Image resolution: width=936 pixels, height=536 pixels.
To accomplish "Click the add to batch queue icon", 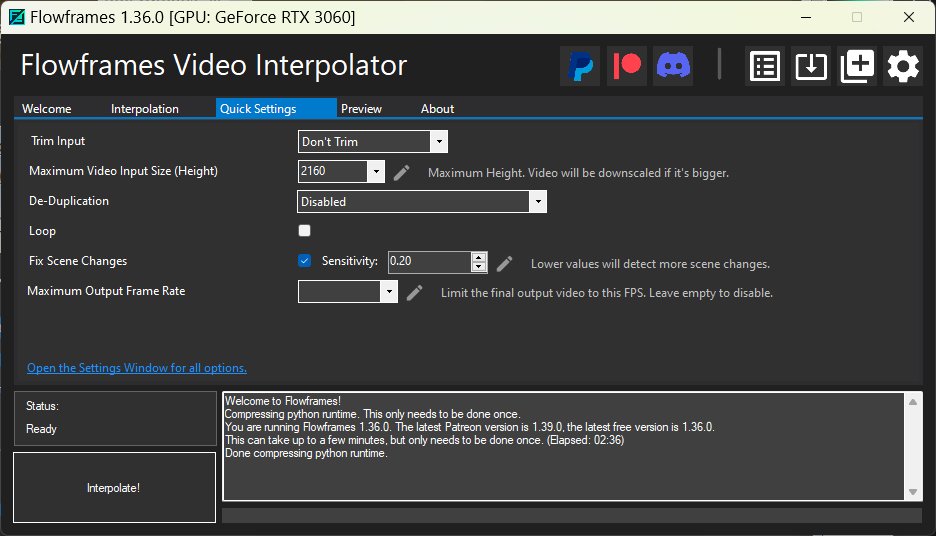I will [x=857, y=66].
